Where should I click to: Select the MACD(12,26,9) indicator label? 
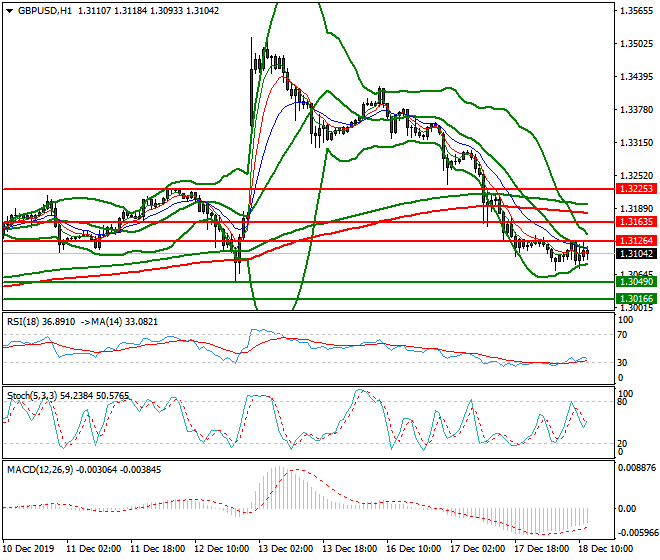coord(40,469)
